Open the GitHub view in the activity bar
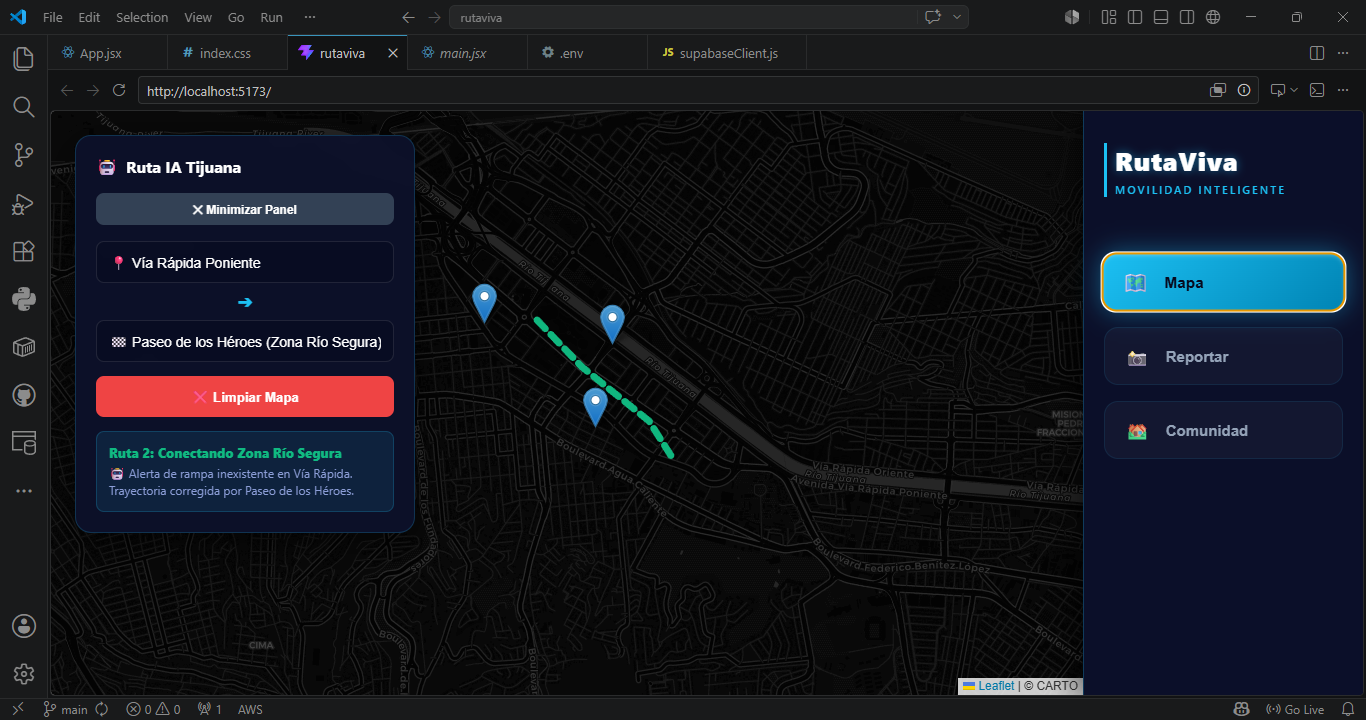 pyautogui.click(x=23, y=394)
